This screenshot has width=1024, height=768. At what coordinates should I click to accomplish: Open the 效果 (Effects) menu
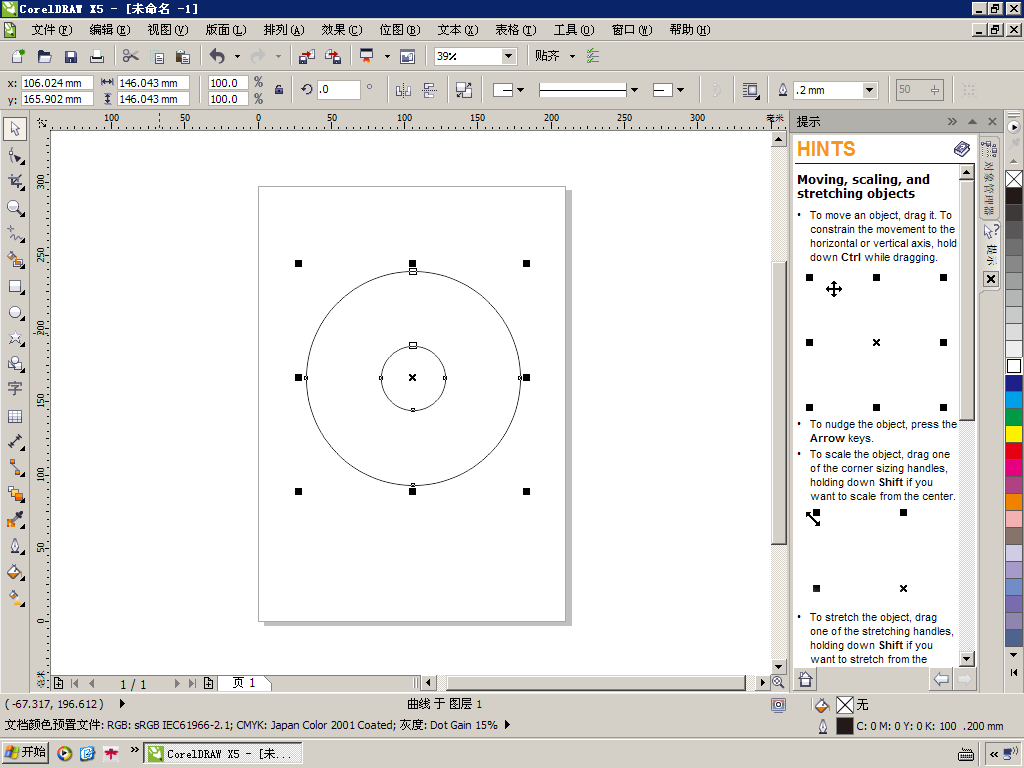point(341,30)
